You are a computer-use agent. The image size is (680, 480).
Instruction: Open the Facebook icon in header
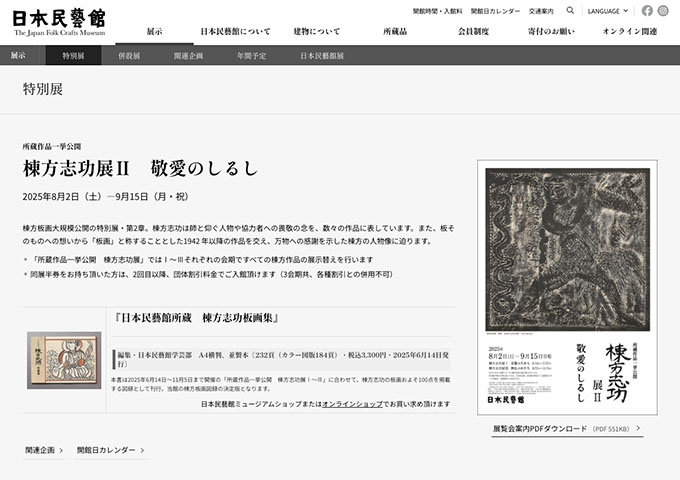647,11
